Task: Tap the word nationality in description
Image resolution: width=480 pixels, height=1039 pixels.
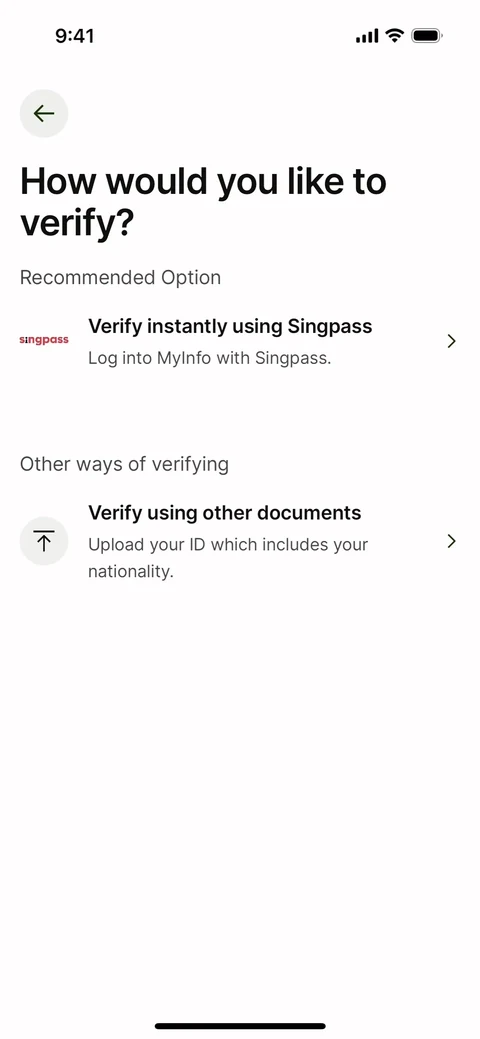Action: pyautogui.click(x=131, y=571)
